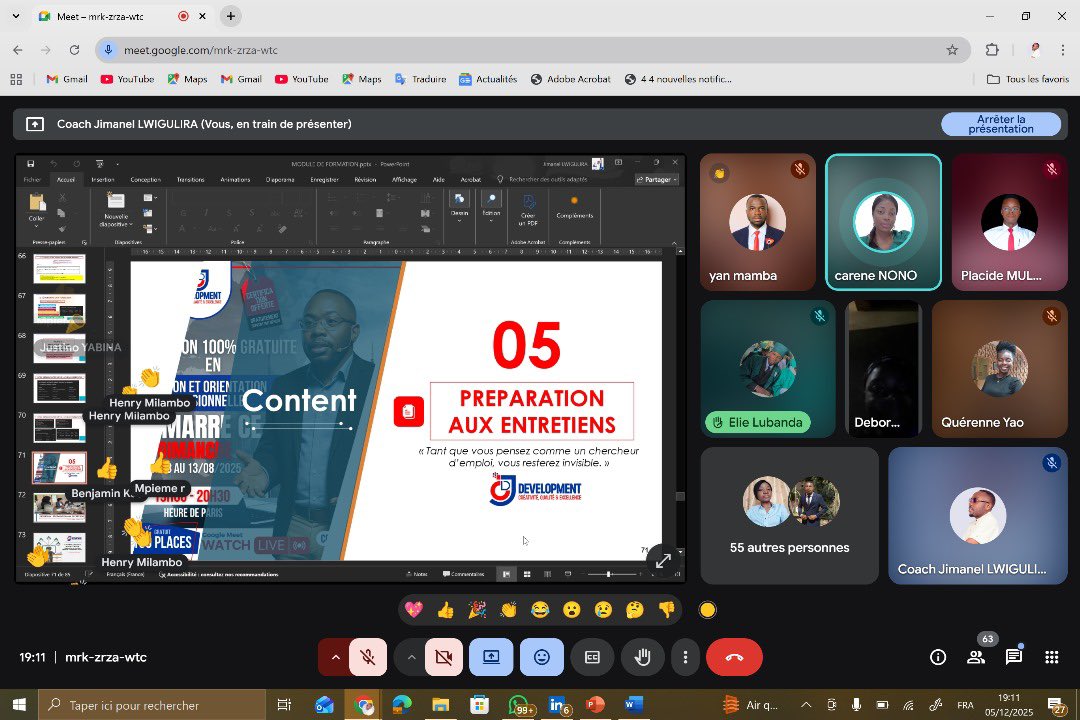
Task: Open the Tous les favoris folder
Action: pyautogui.click(x=1028, y=79)
